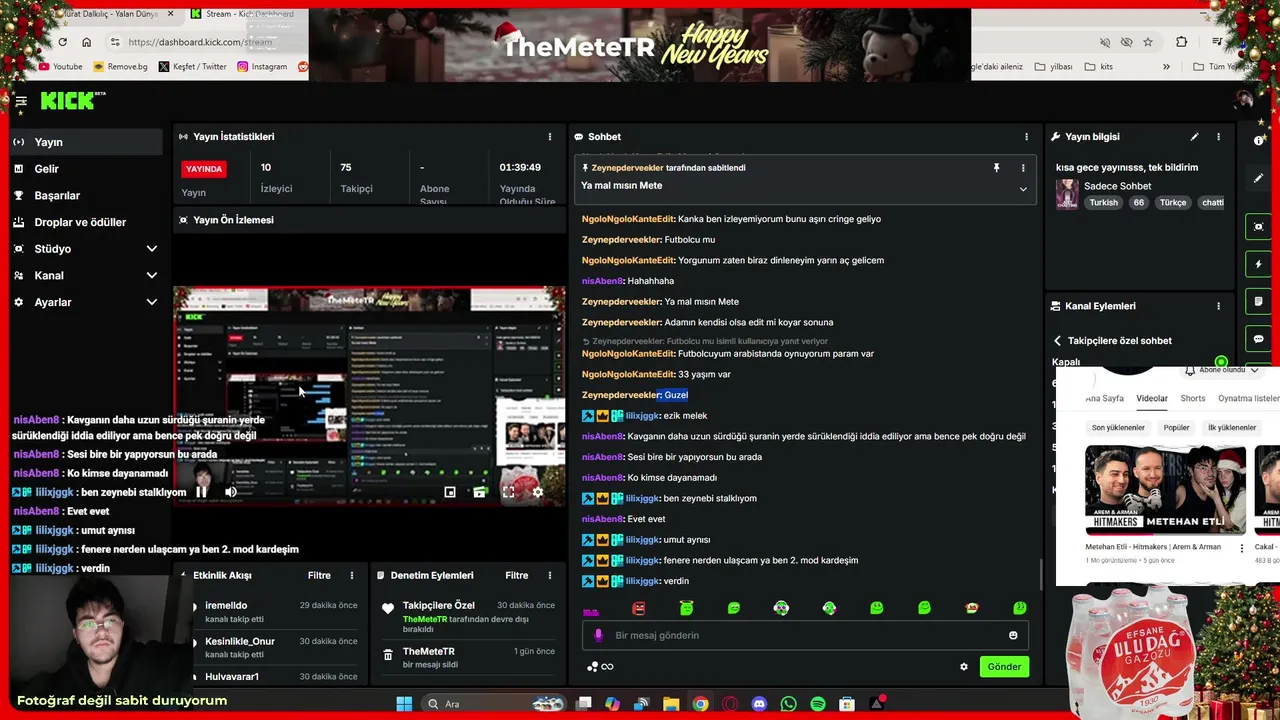Enable picture-in-picture on stream preview
Screen dimensions: 1280x720
tap(450, 492)
